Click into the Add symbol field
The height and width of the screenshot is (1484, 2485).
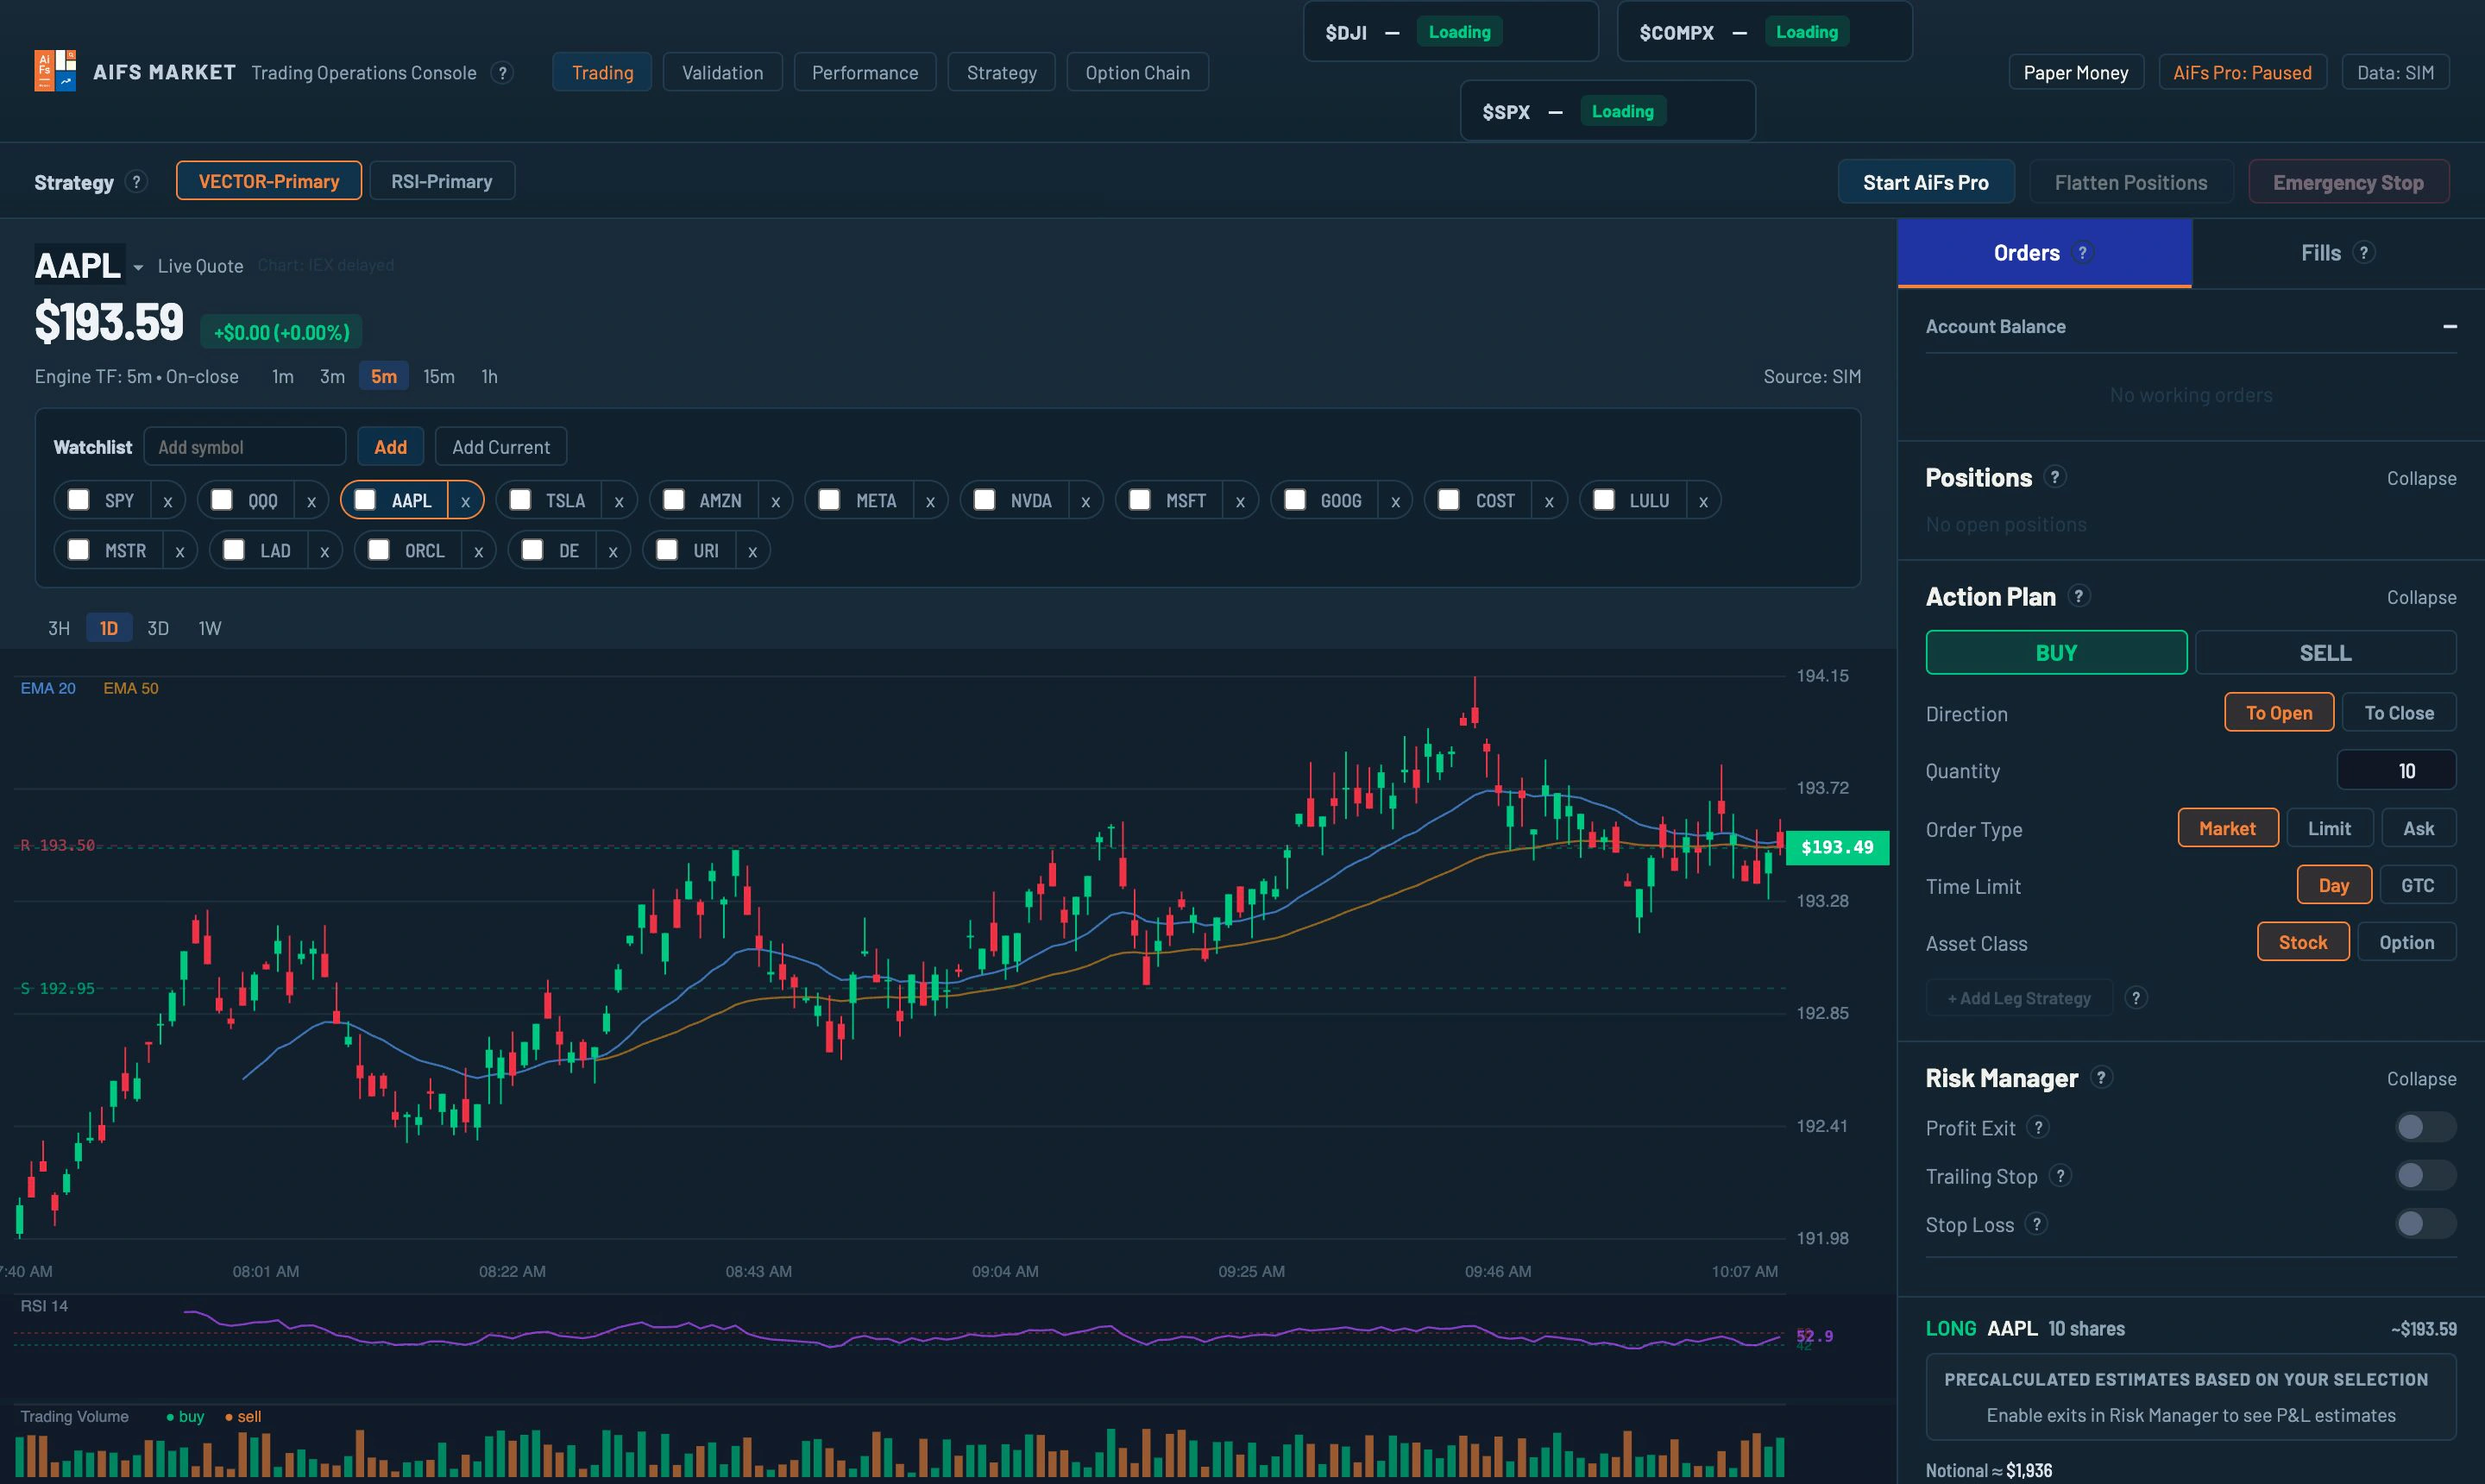(245, 447)
